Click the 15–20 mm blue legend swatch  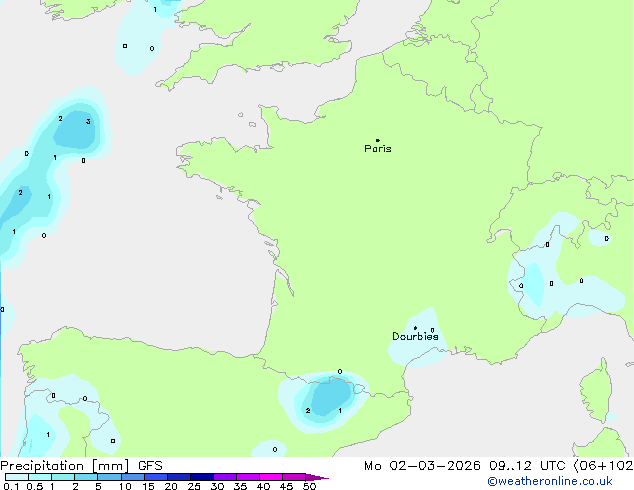[x=155, y=477]
